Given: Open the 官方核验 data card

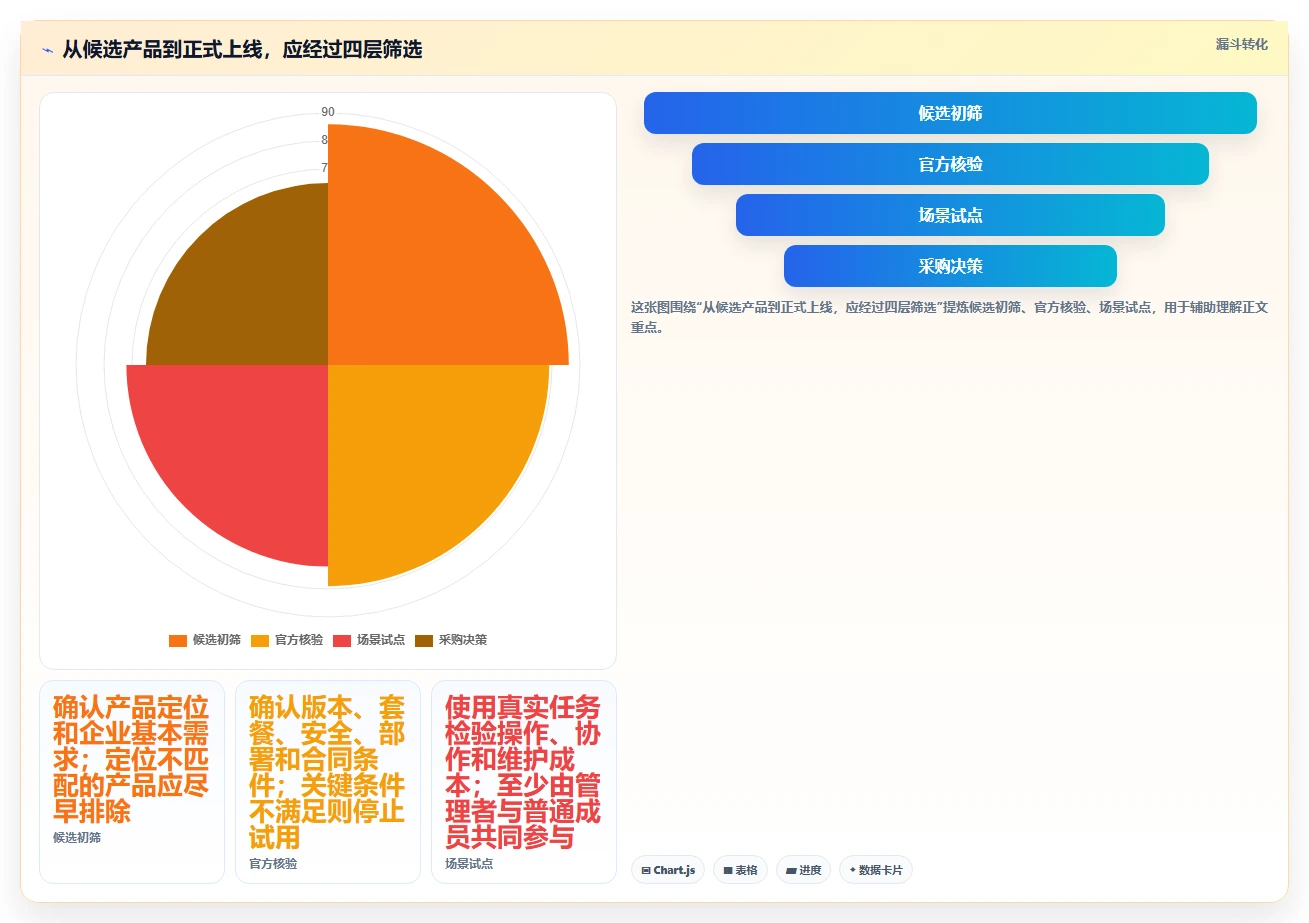Looking at the screenshot, I should (328, 782).
